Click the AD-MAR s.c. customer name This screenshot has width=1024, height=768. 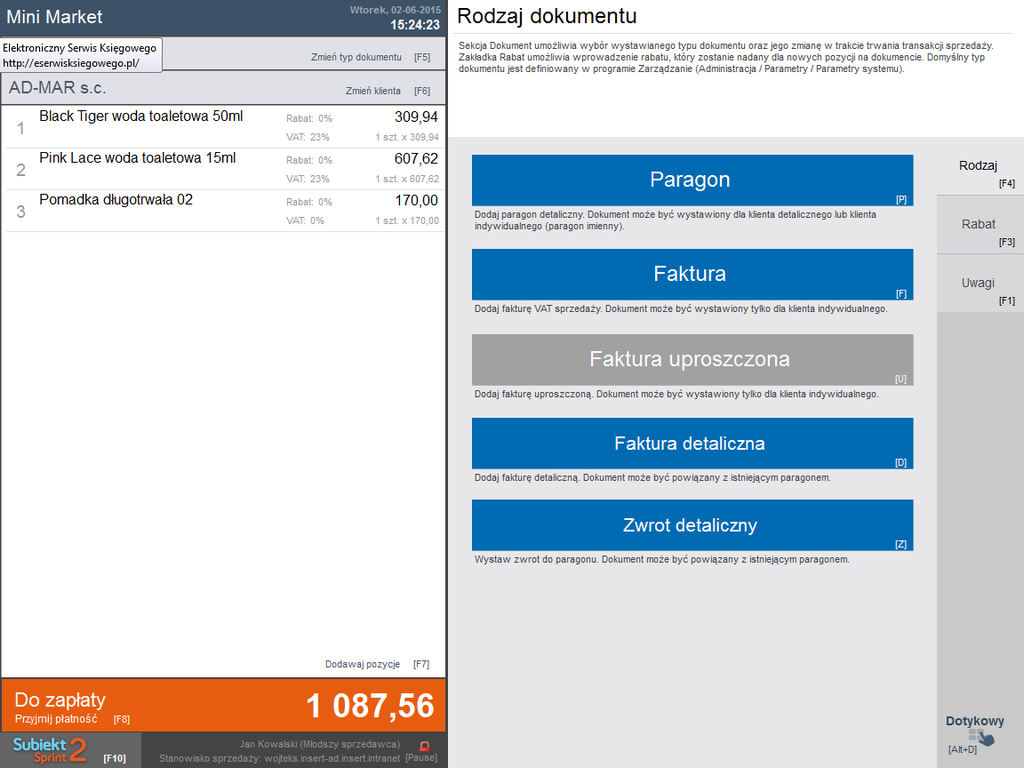(57, 88)
